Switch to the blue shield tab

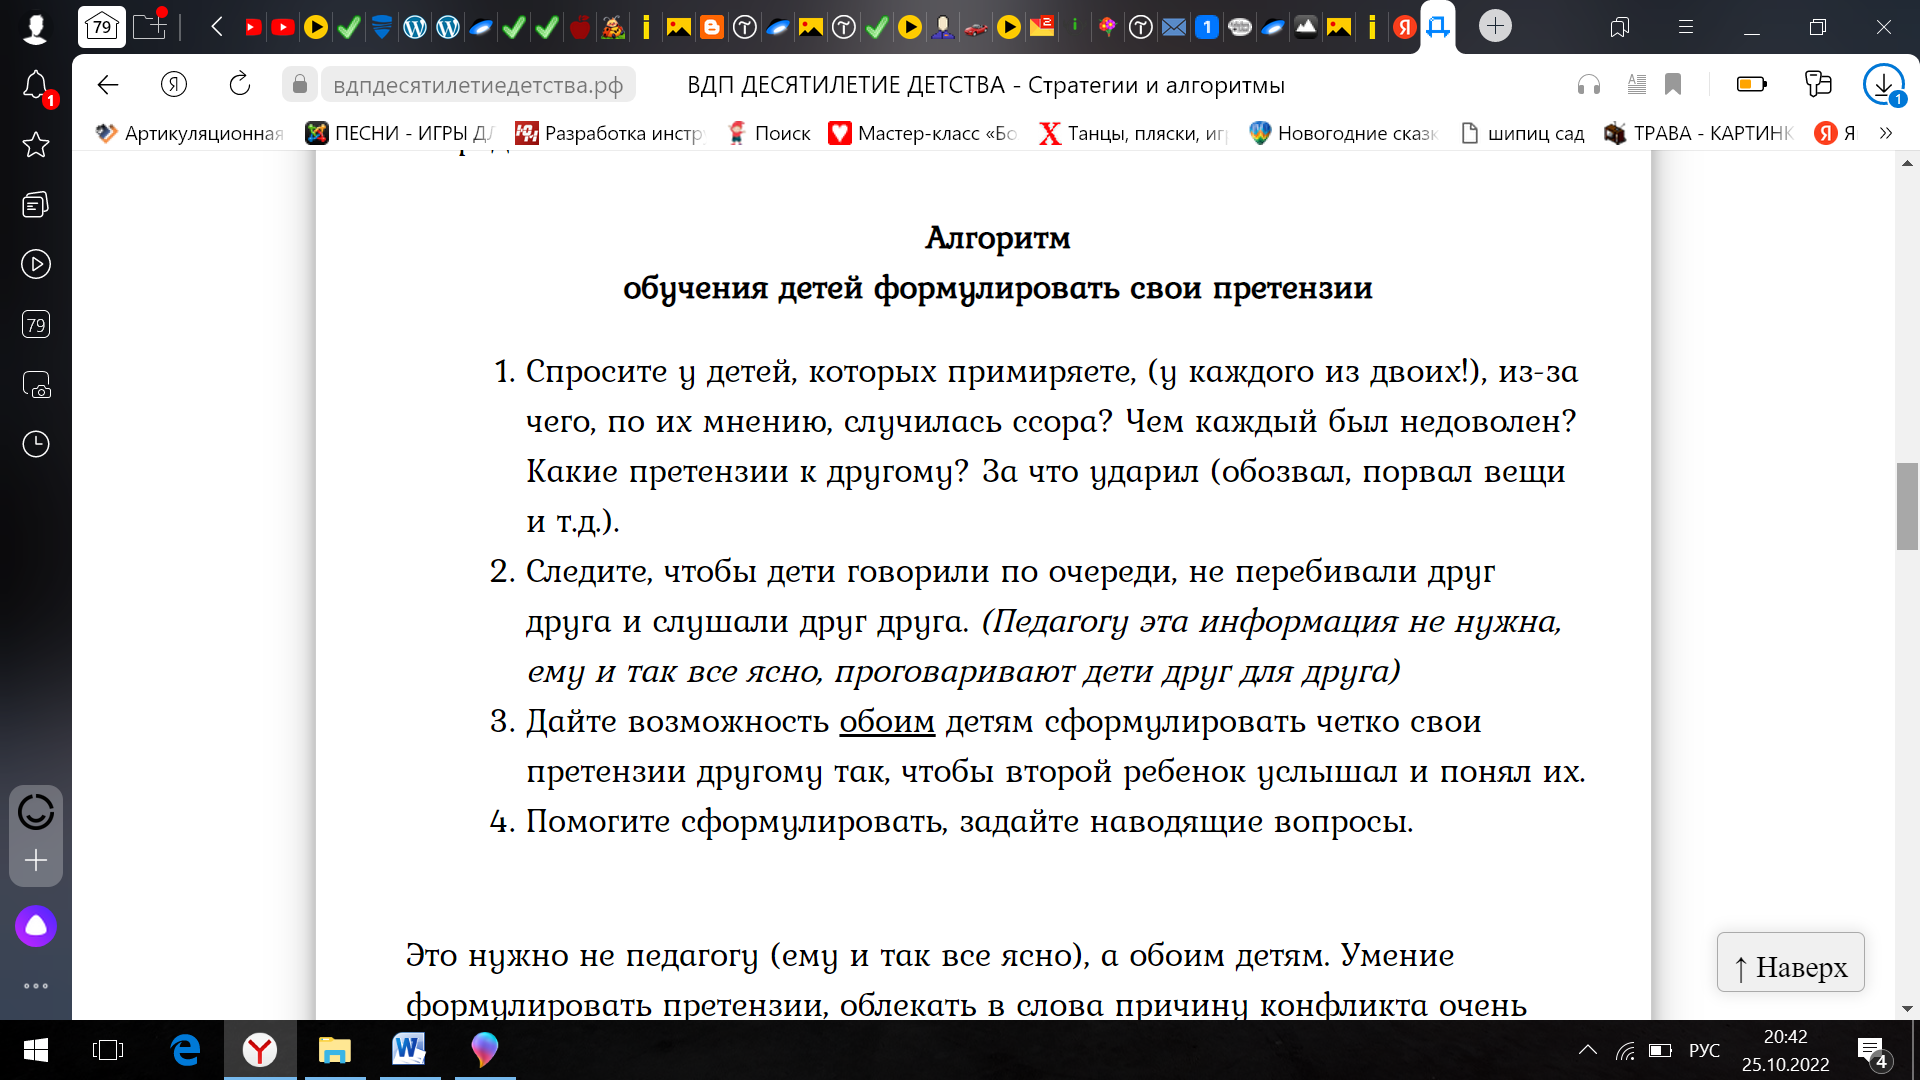point(381,27)
